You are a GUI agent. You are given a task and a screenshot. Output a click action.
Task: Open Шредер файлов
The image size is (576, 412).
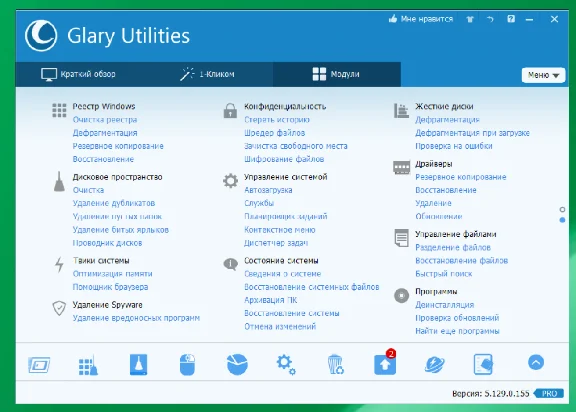(x=275, y=133)
